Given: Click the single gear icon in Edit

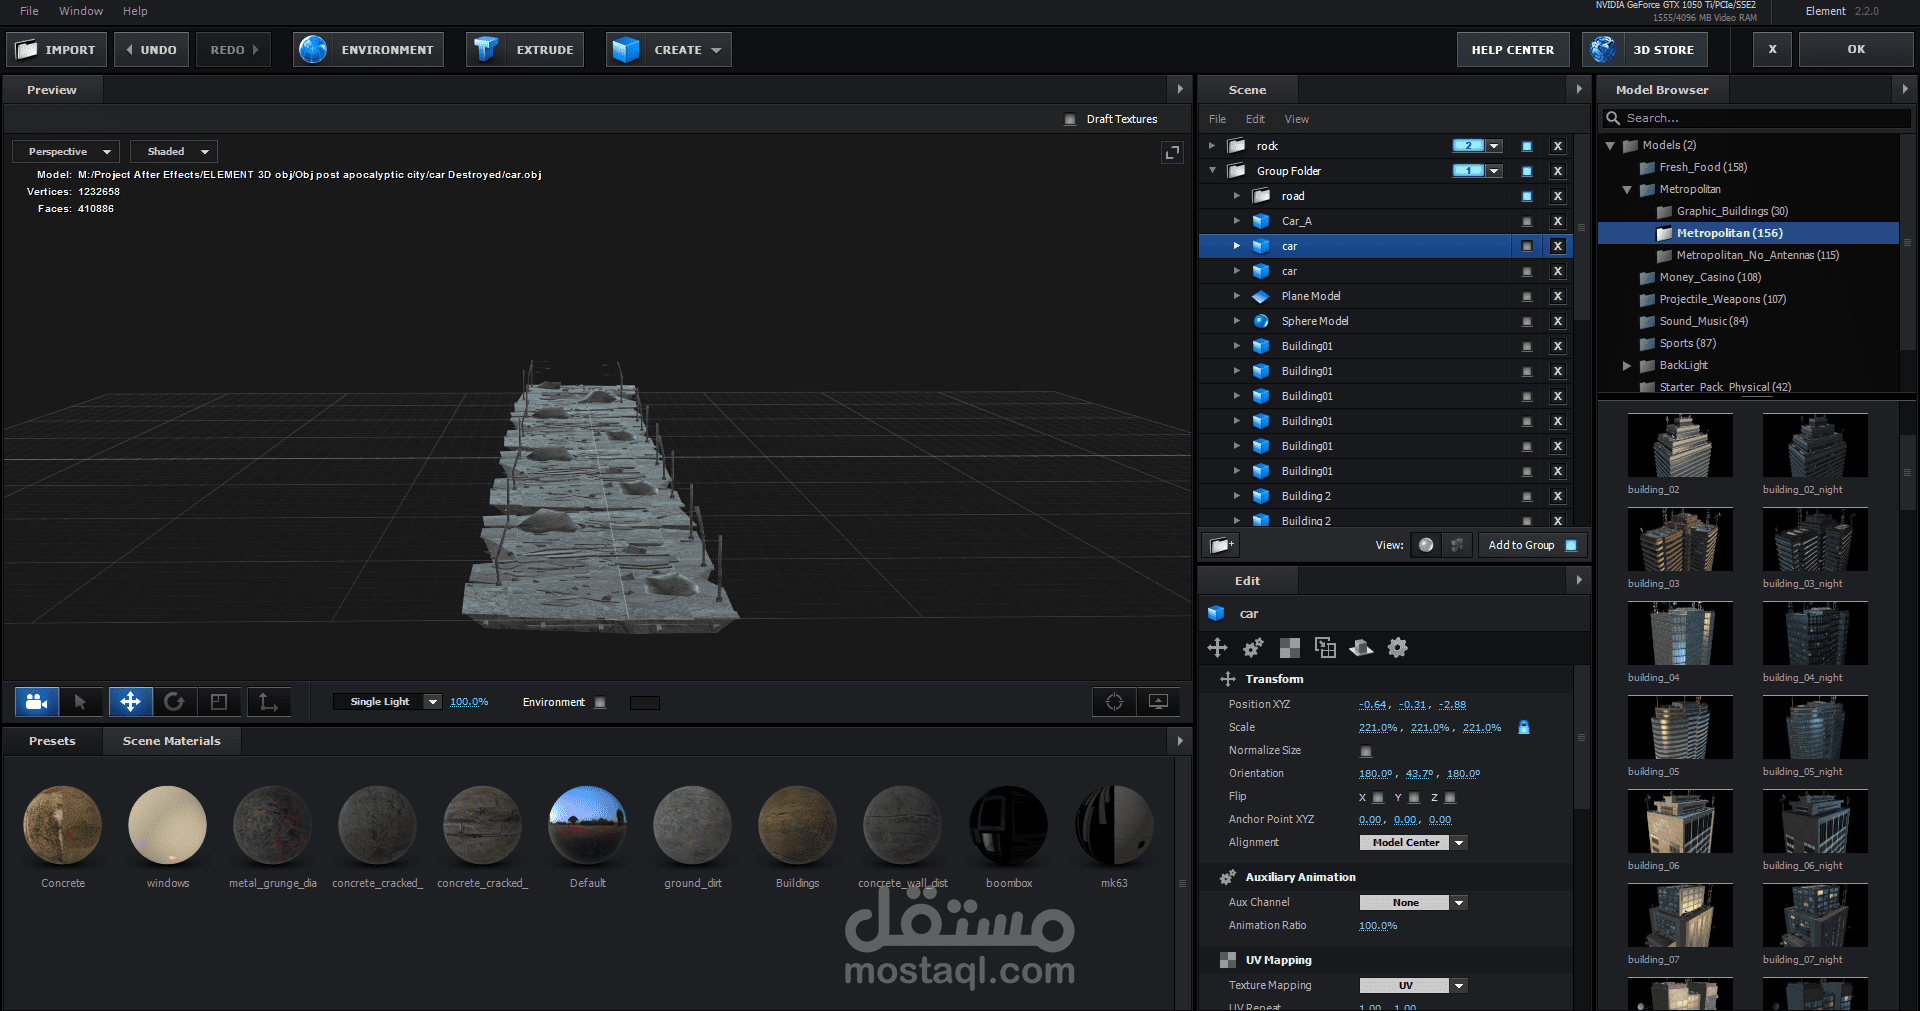Looking at the screenshot, I should (1398, 648).
